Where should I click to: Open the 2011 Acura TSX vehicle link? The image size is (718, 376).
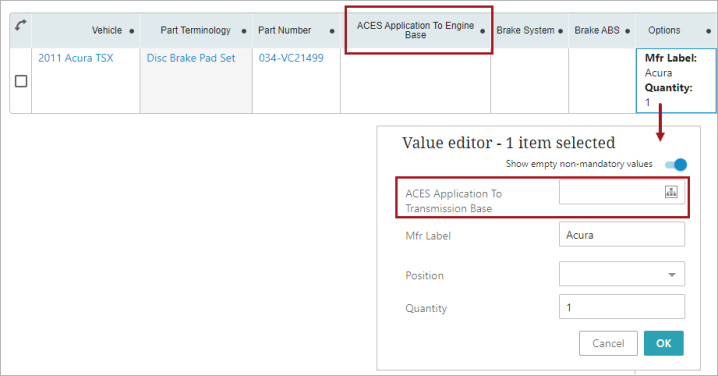click(76, 58)
